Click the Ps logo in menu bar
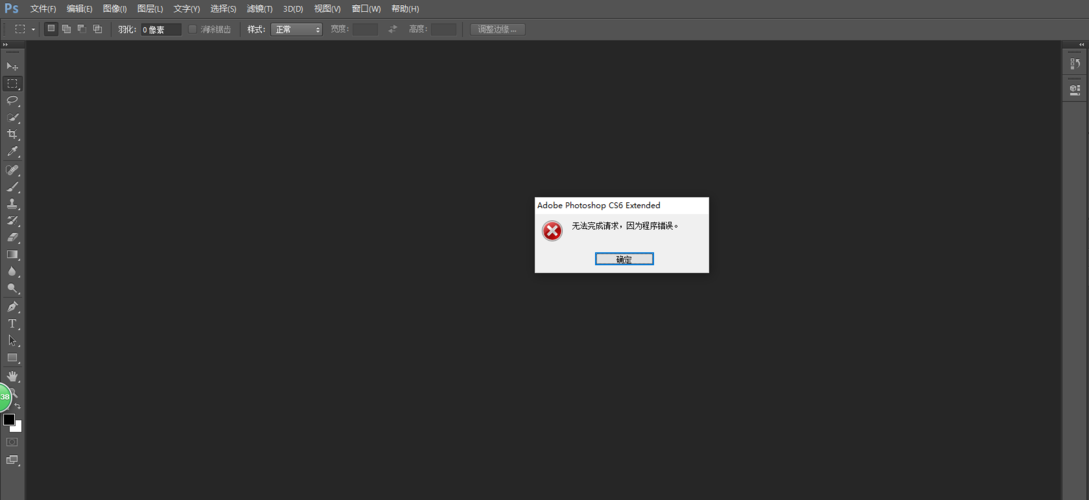This screenshot has height=500, width=1089. click(x=11, y=8)
